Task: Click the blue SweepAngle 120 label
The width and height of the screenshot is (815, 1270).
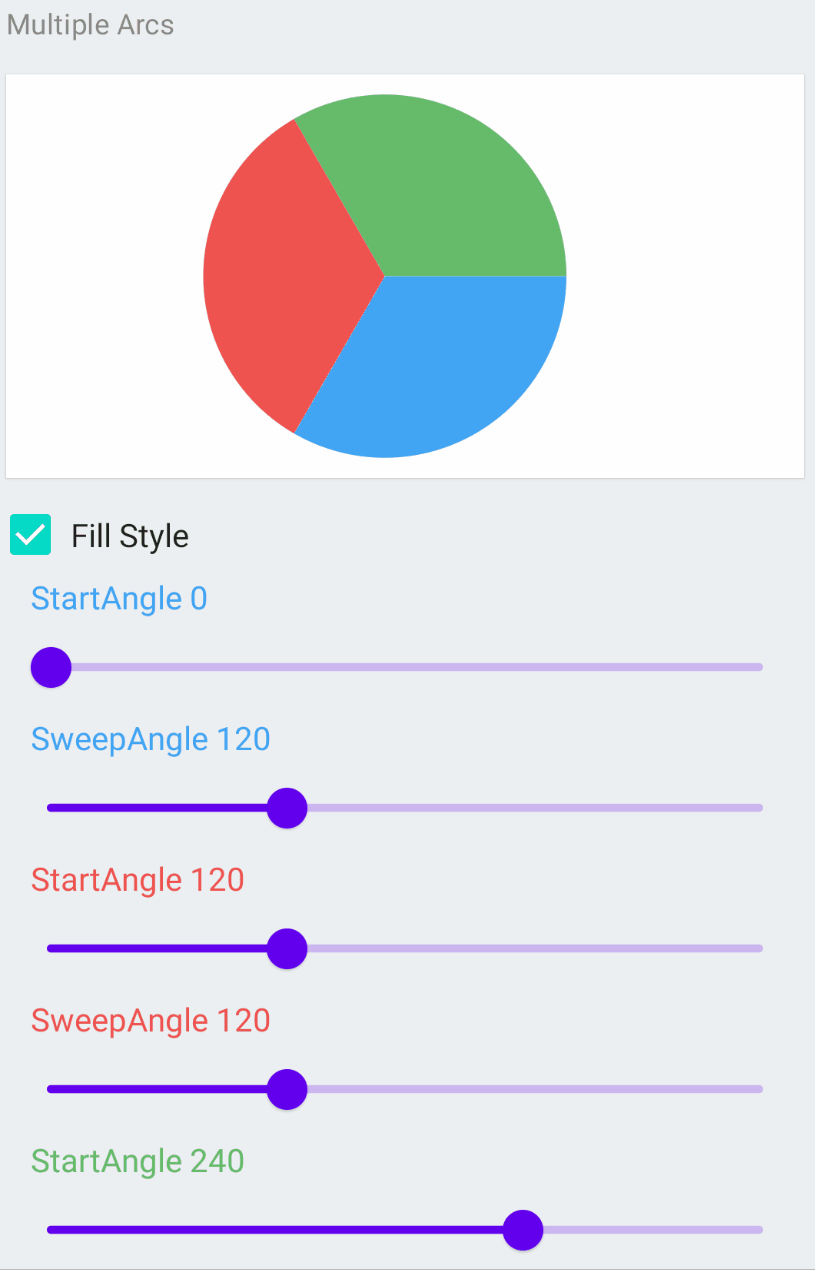Action: (x=151, y=739)
